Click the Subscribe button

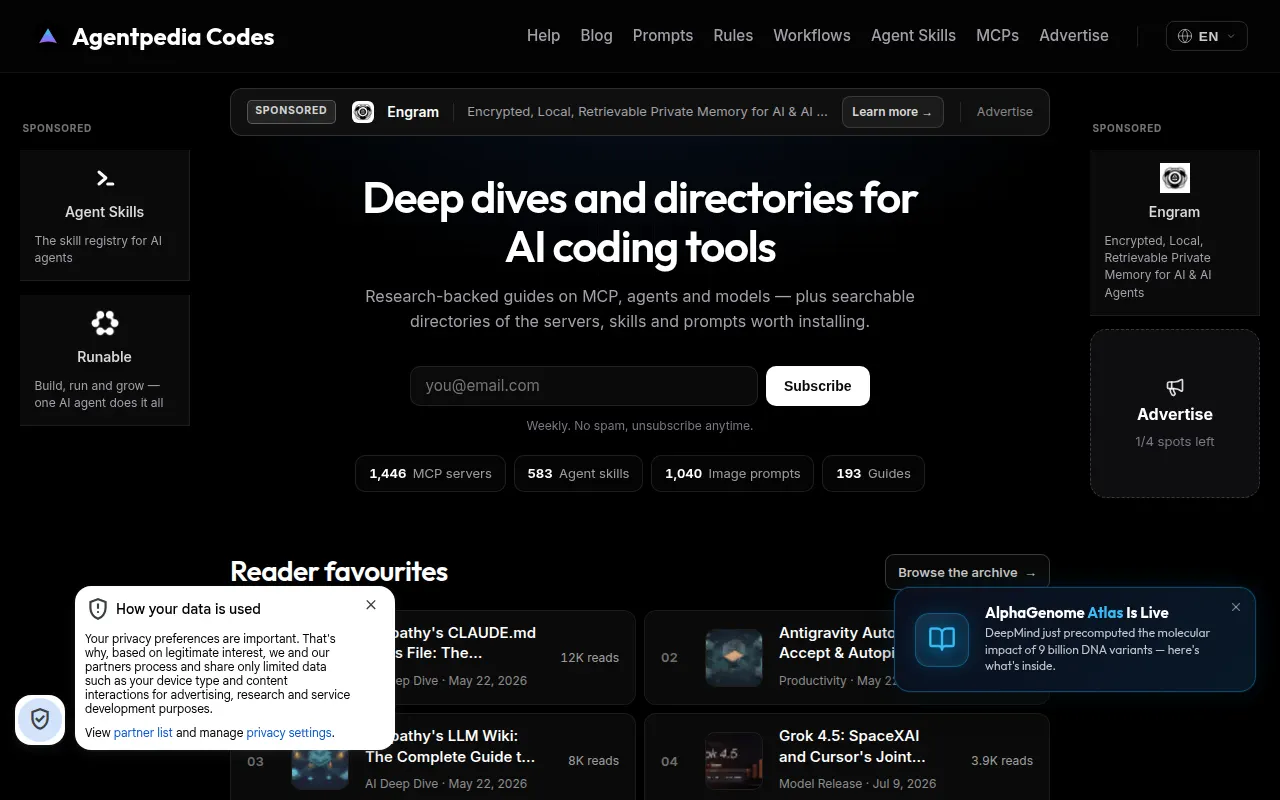(818, 386)
